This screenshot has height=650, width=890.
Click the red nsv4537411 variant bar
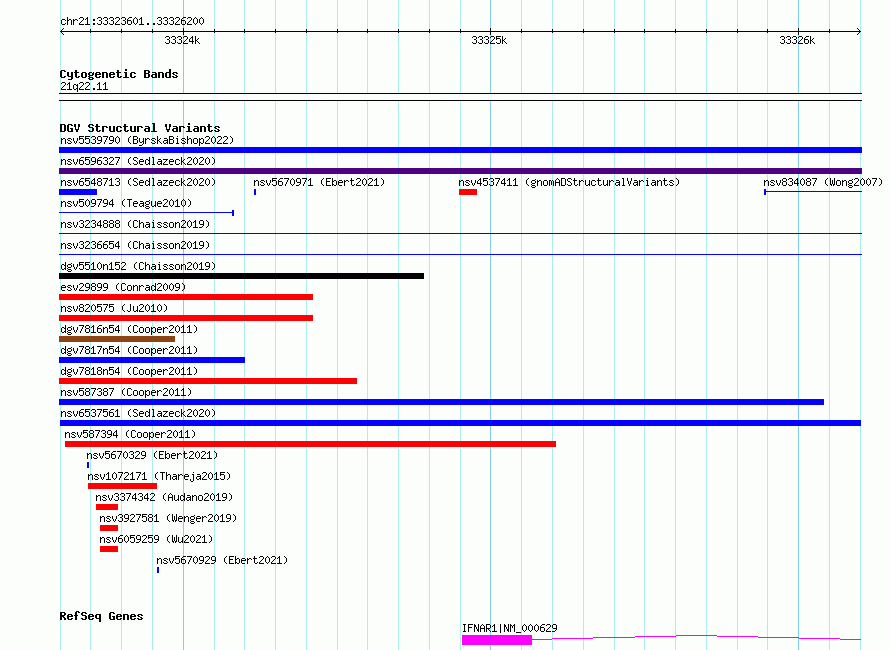coord(468,192)
